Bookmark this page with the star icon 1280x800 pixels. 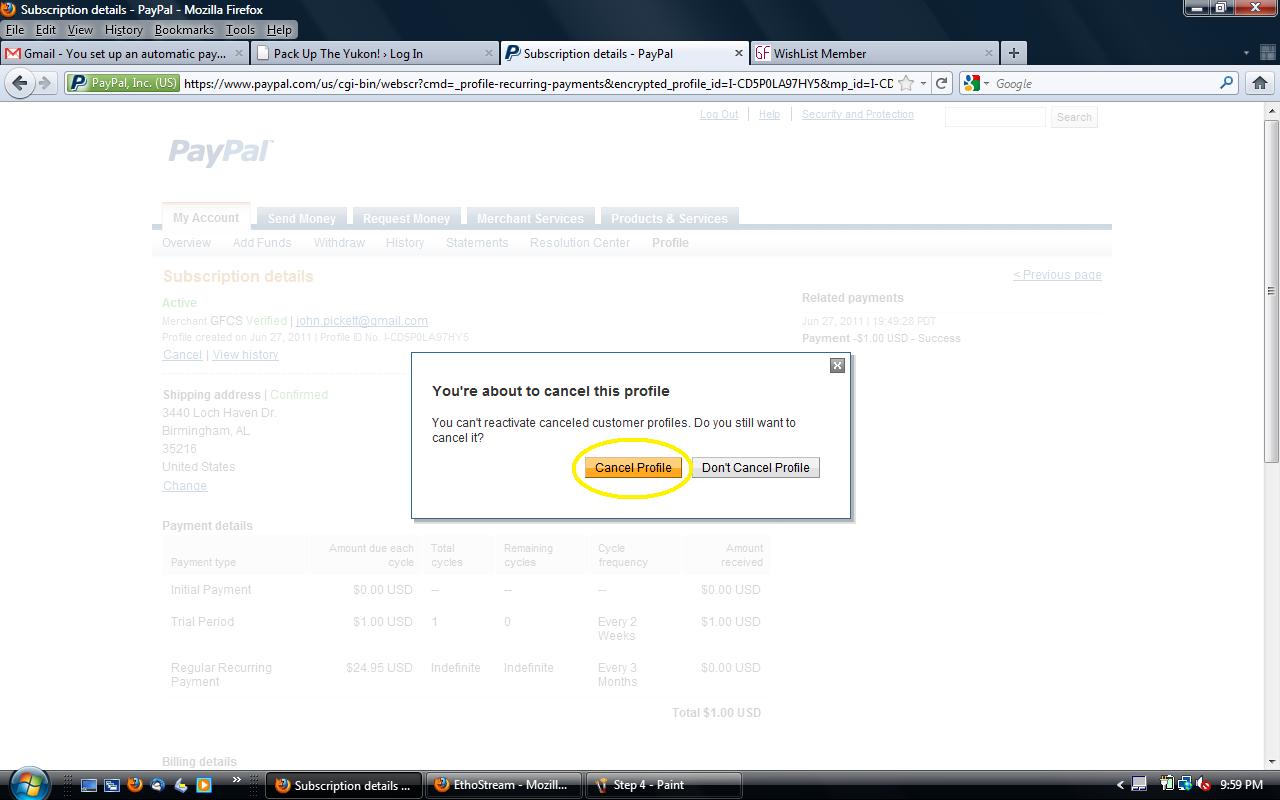[906, 83]
